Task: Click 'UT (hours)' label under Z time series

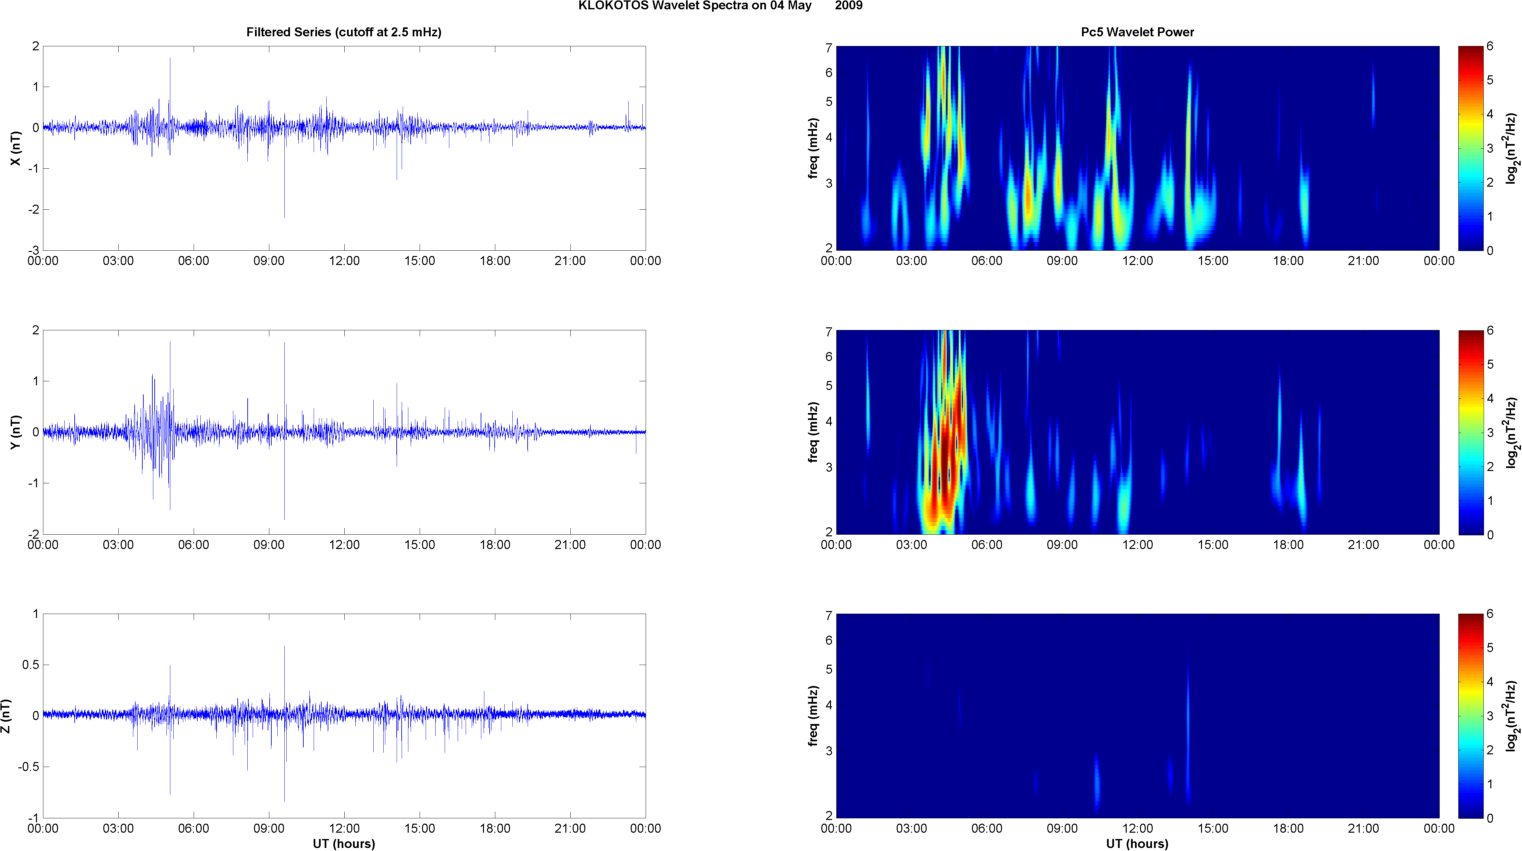Action: coord(344,844)
